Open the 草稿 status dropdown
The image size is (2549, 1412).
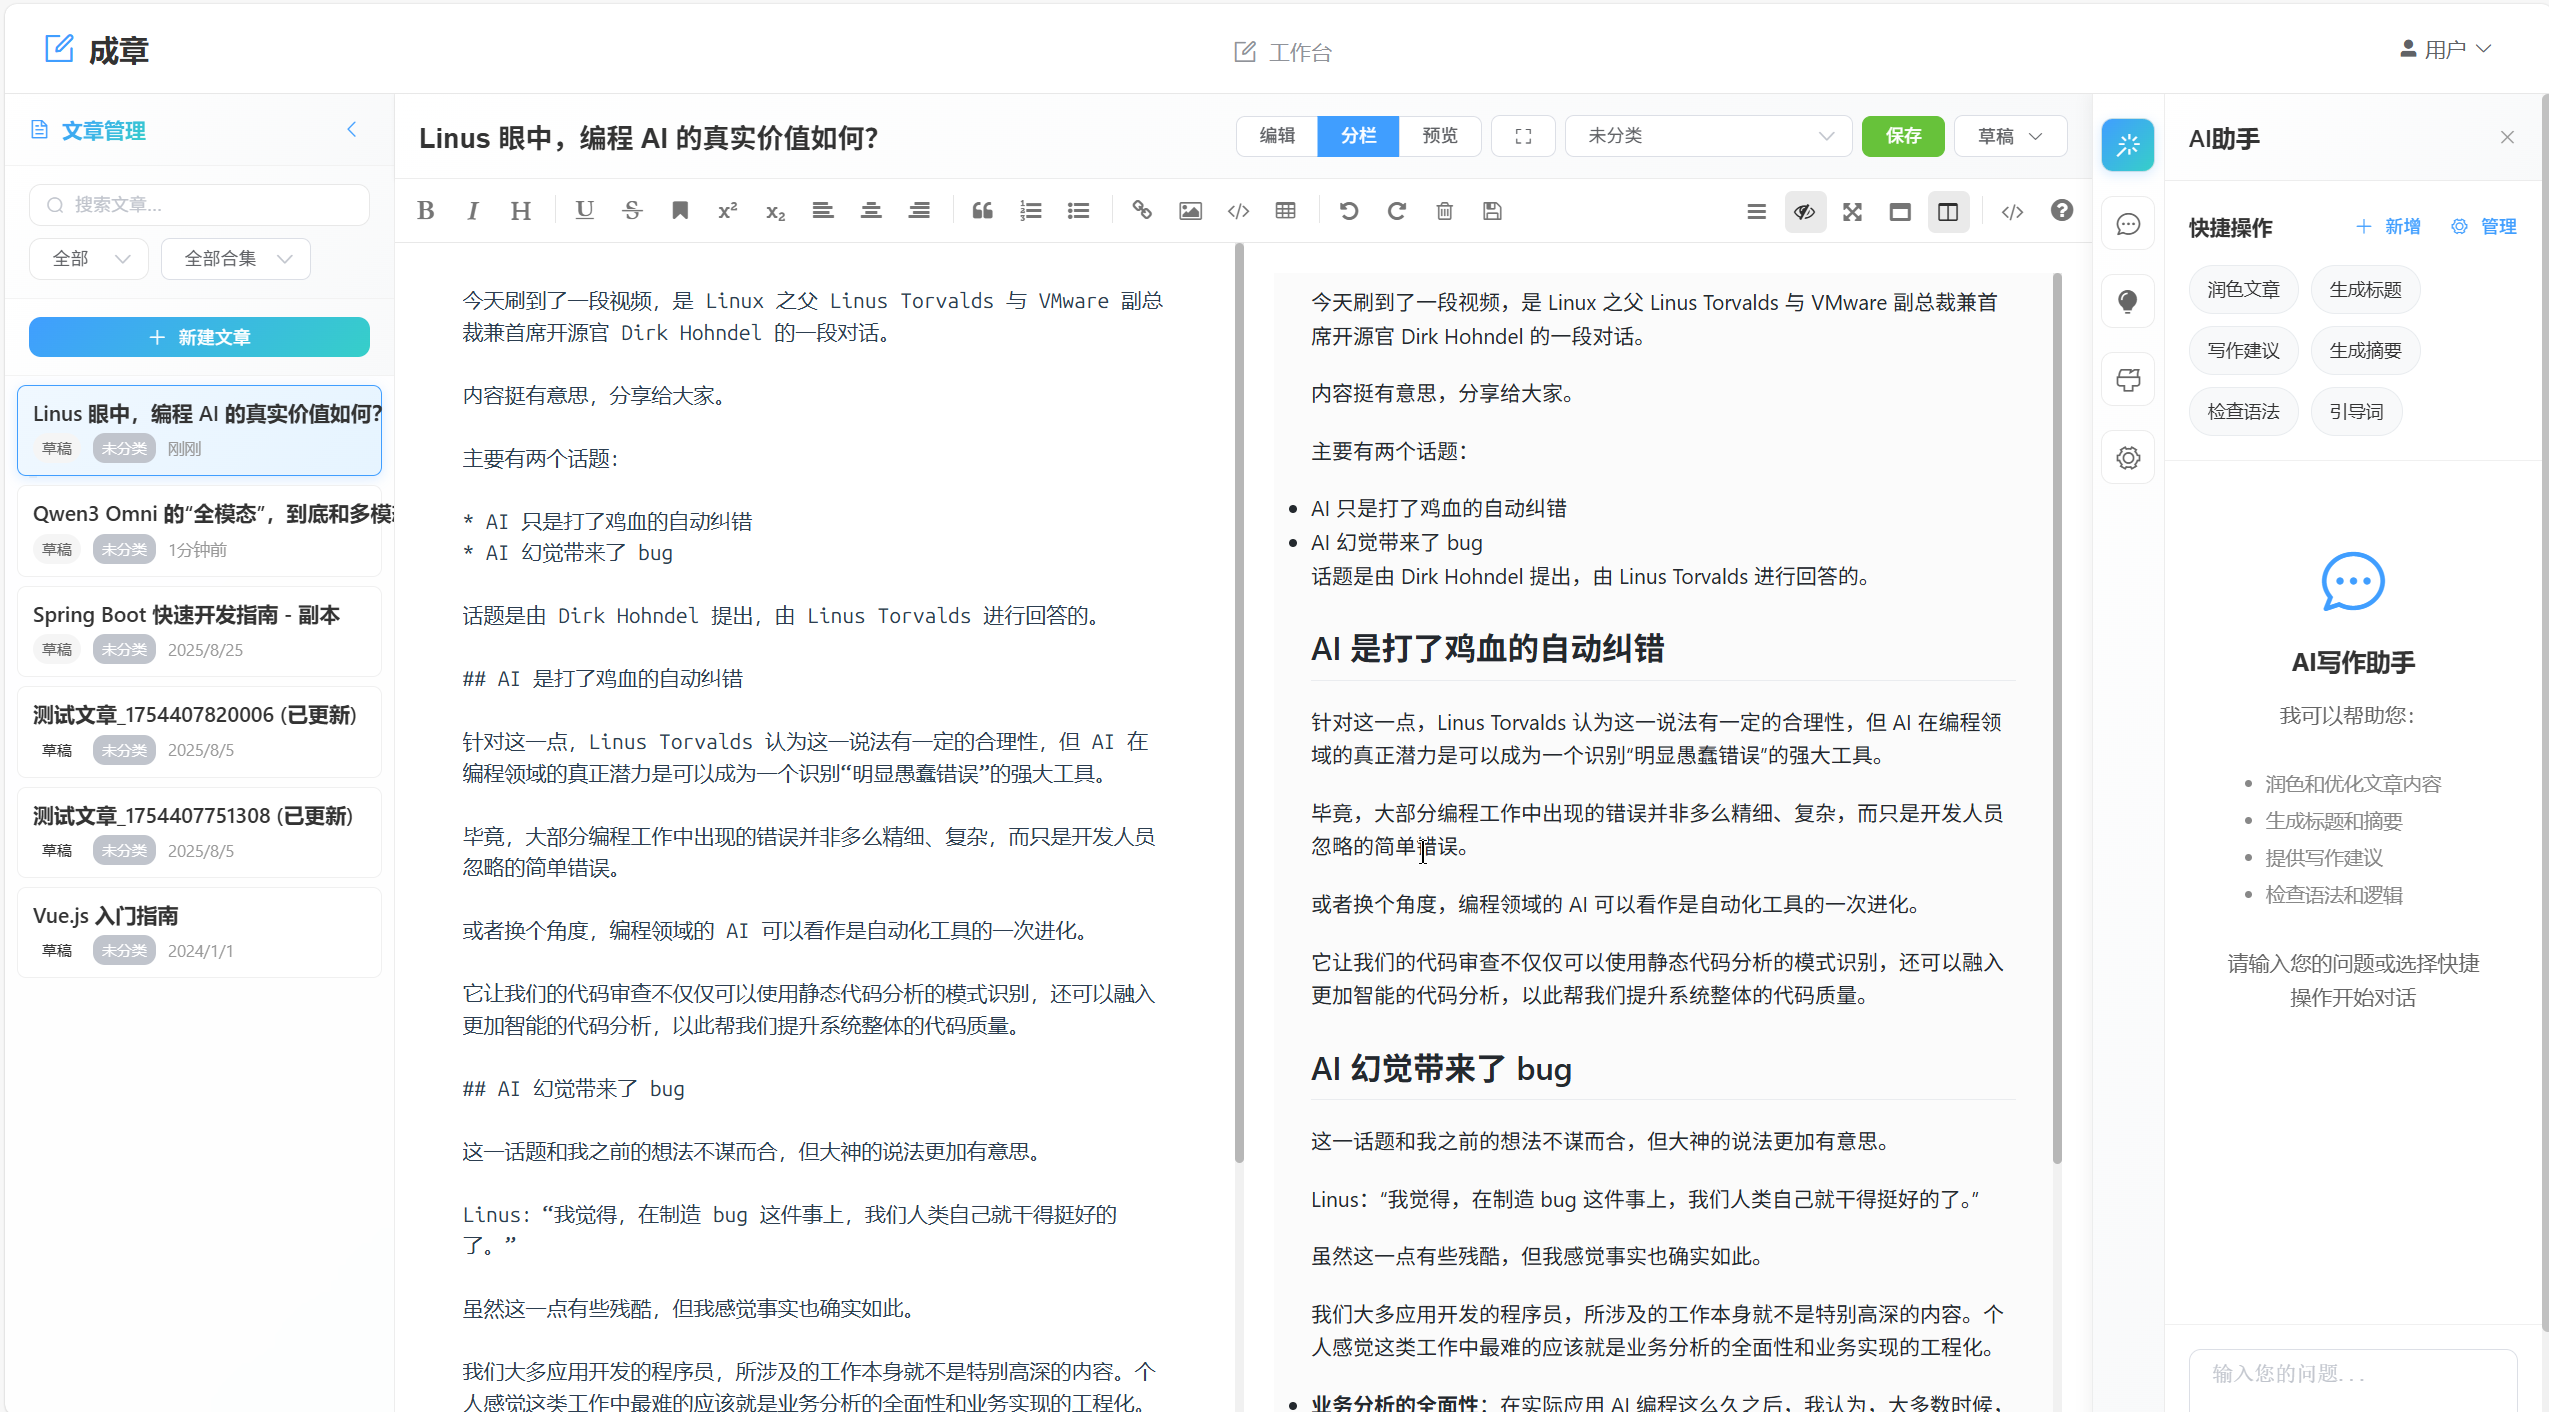point(2008,136)
